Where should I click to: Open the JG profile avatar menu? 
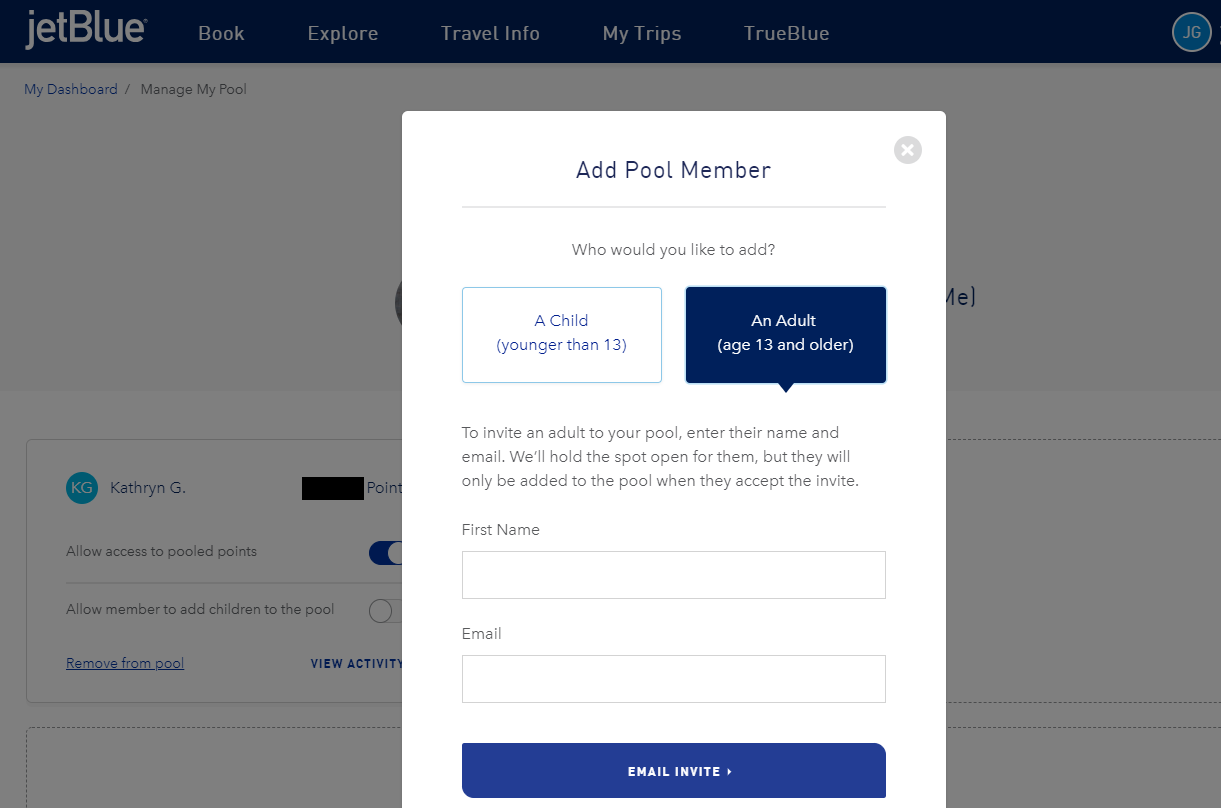click(x=1191, y=32)
